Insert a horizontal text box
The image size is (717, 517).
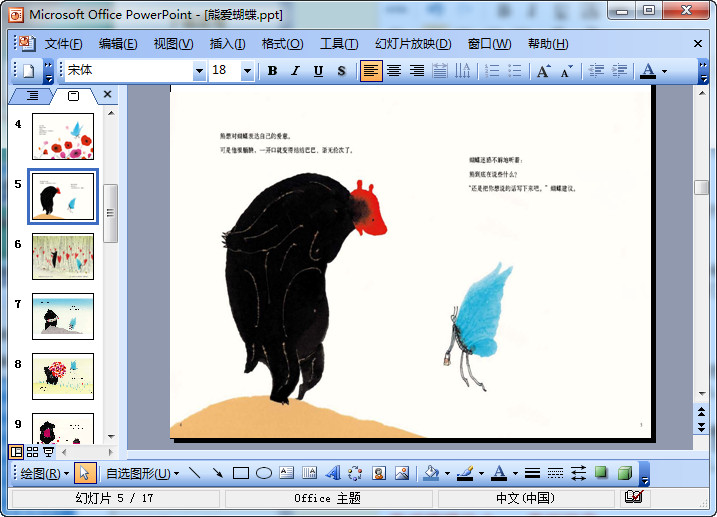point(287,473)
